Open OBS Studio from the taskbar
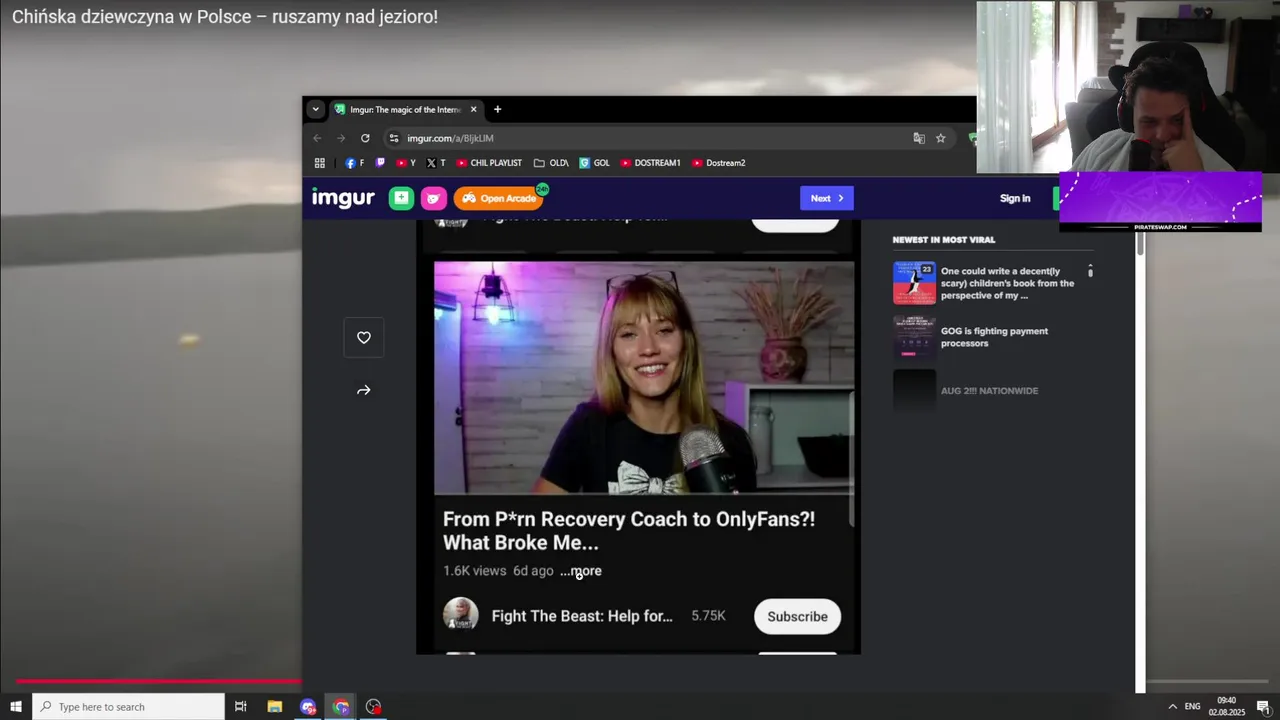 [374, 707]
